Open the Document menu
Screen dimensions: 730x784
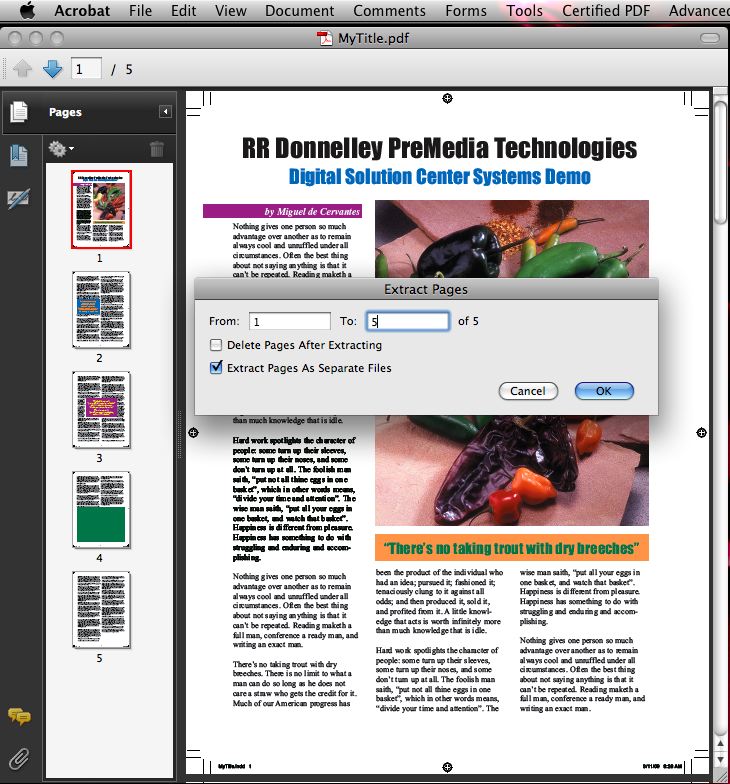tap(300, 10)
